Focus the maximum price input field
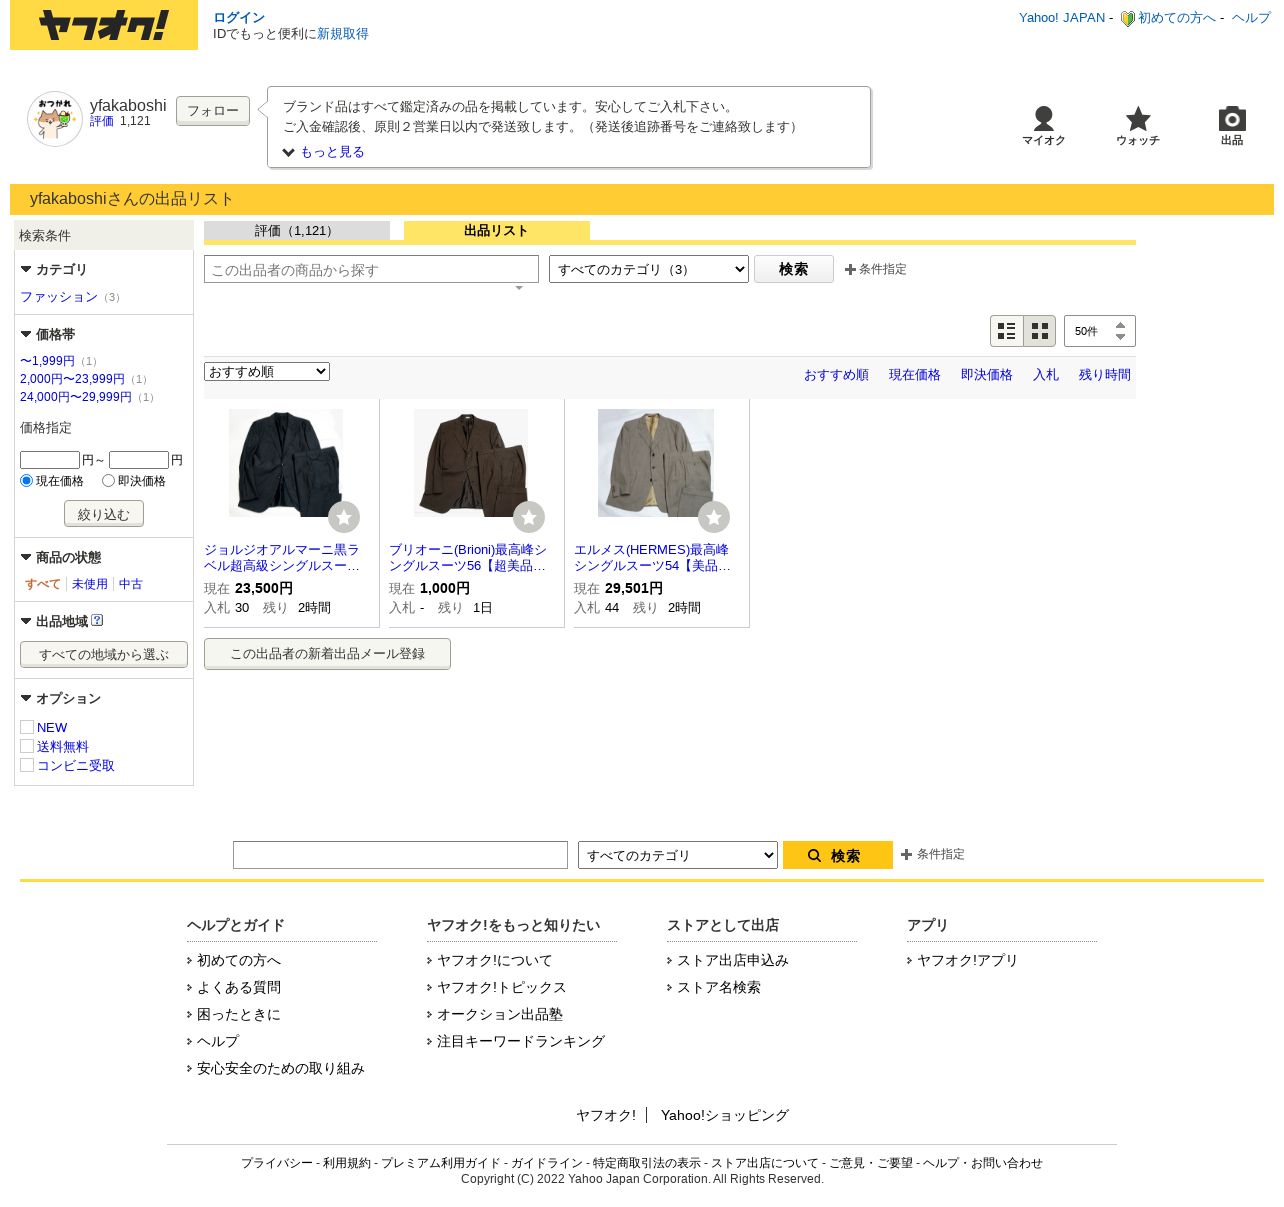The height and width of the screenshot is (1207, 1284). (x=139, y=460)
